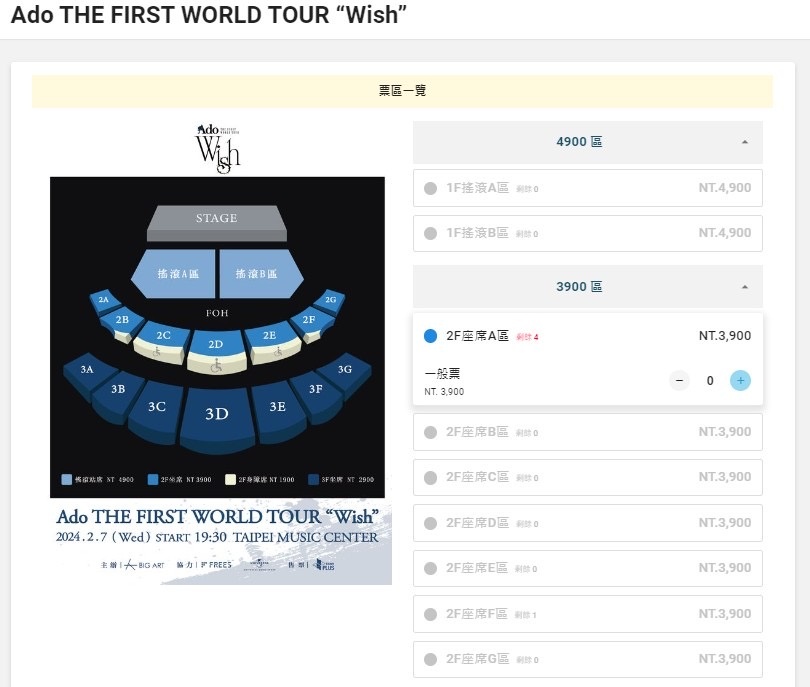
Task: Choose the 2F座席G區 ticket row
Action: click(x=587, y=659)
